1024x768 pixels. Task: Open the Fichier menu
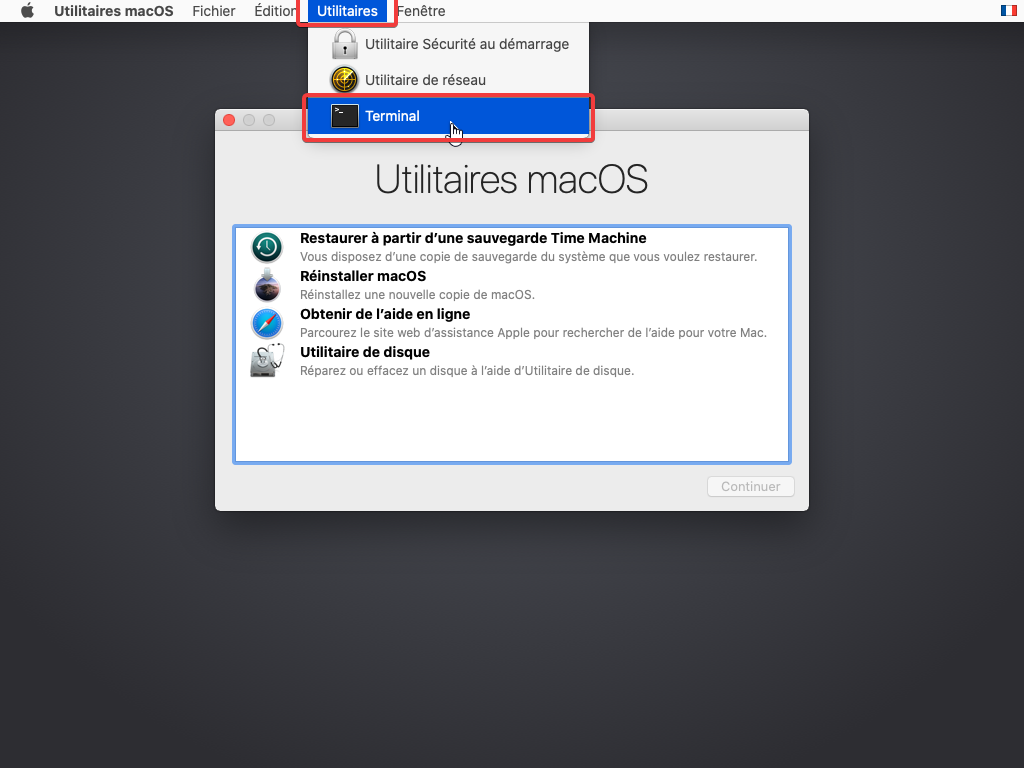[x=214, y=11]
